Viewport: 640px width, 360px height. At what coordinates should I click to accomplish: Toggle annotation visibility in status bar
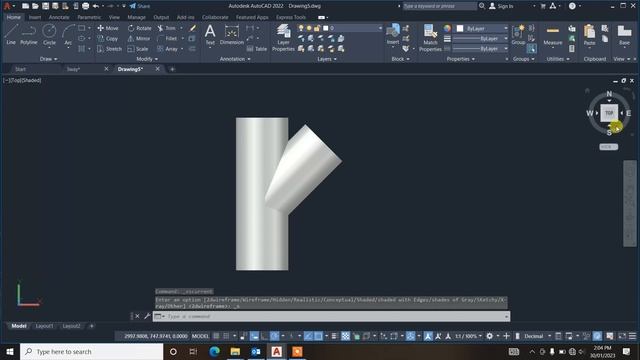point(428,336)
